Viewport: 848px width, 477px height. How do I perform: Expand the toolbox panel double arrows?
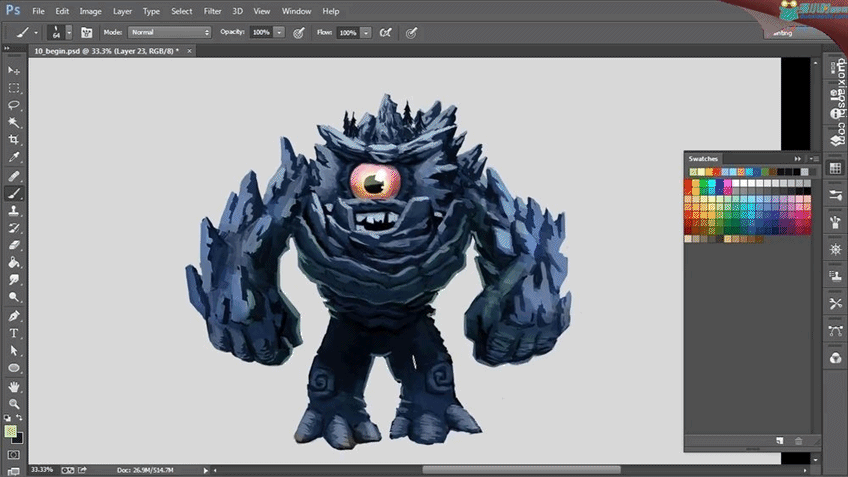click(x=6, y=48)
